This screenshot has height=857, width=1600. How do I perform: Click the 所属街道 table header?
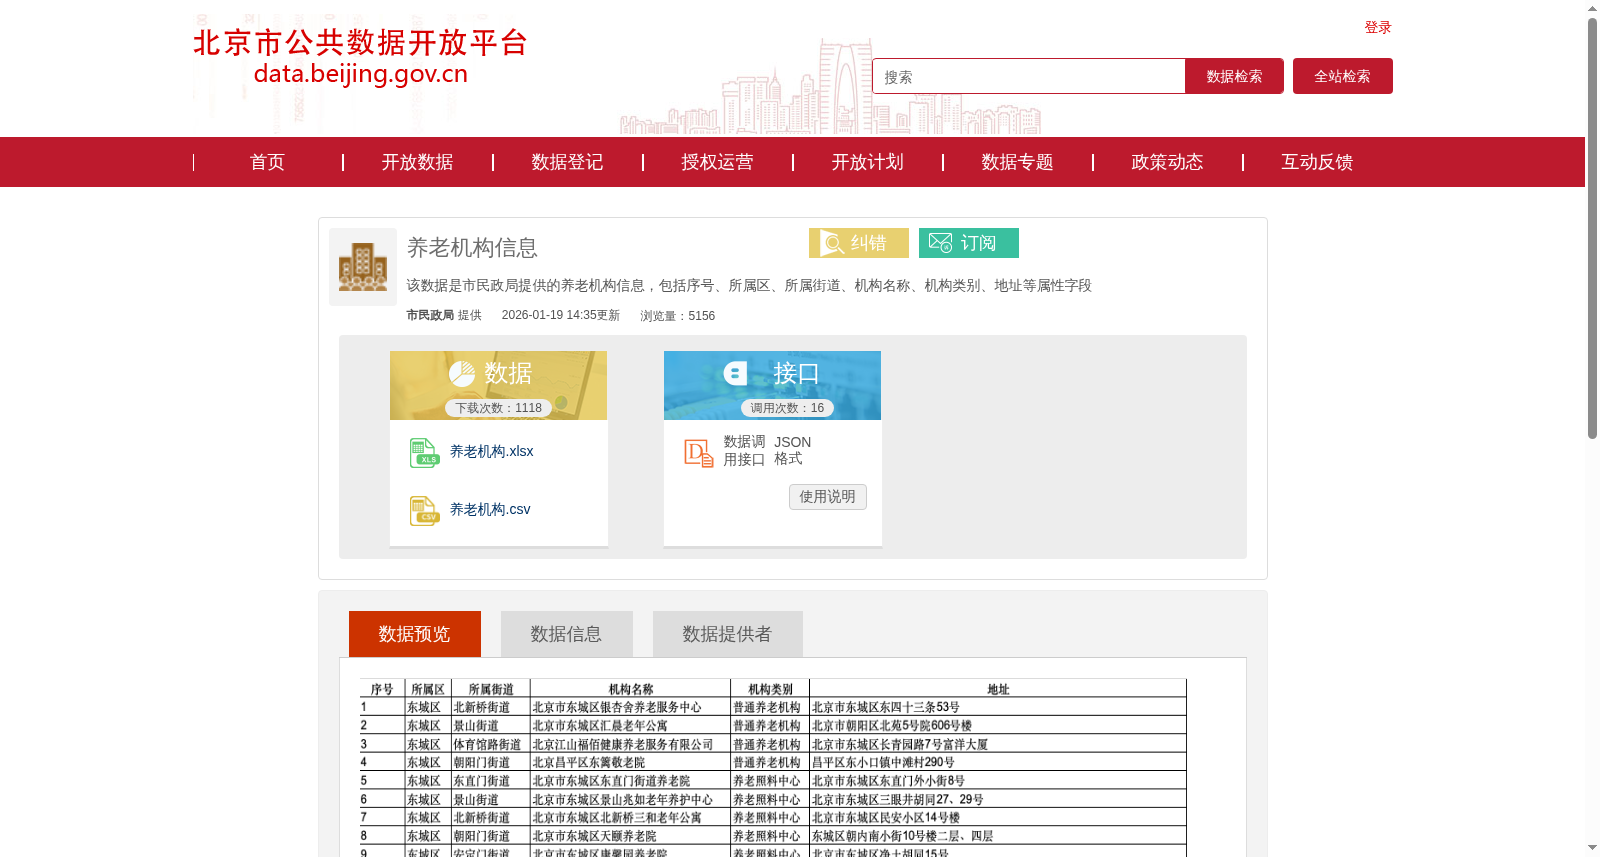coord(491,689)
